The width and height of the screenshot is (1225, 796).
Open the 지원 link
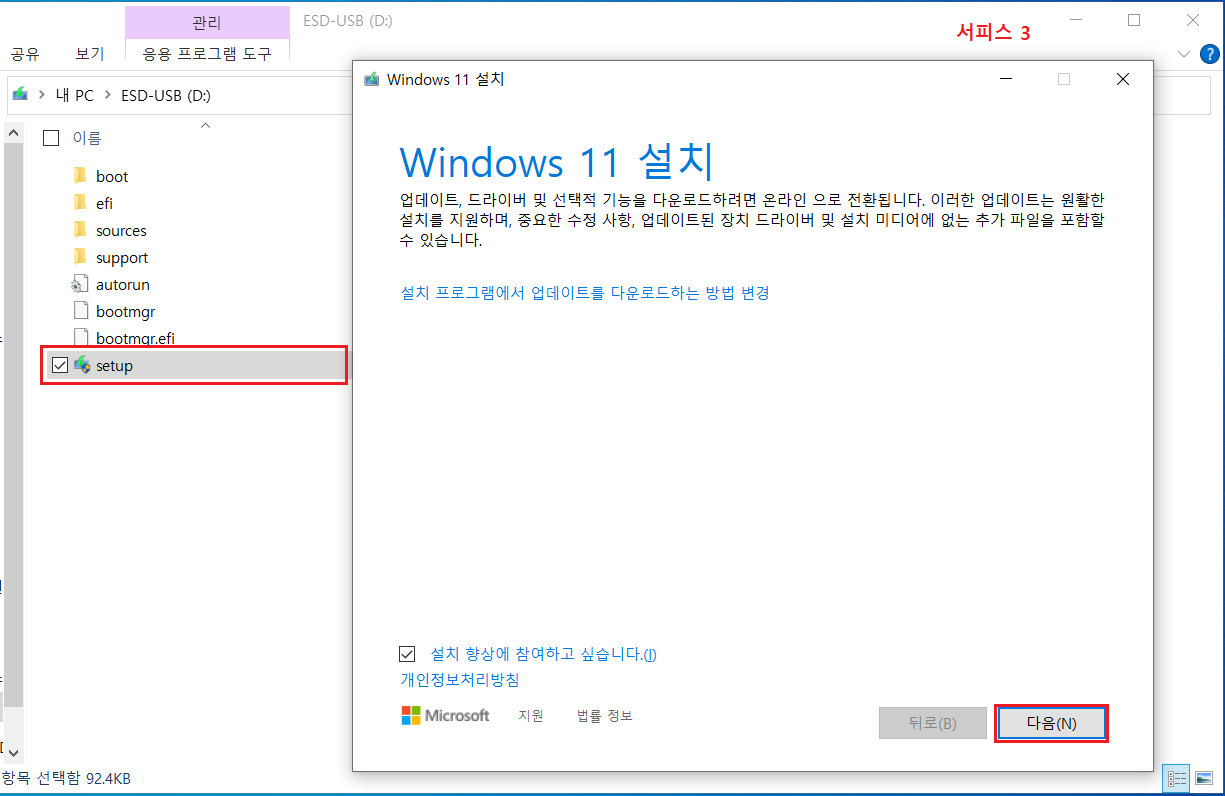(x=531, y=716)
